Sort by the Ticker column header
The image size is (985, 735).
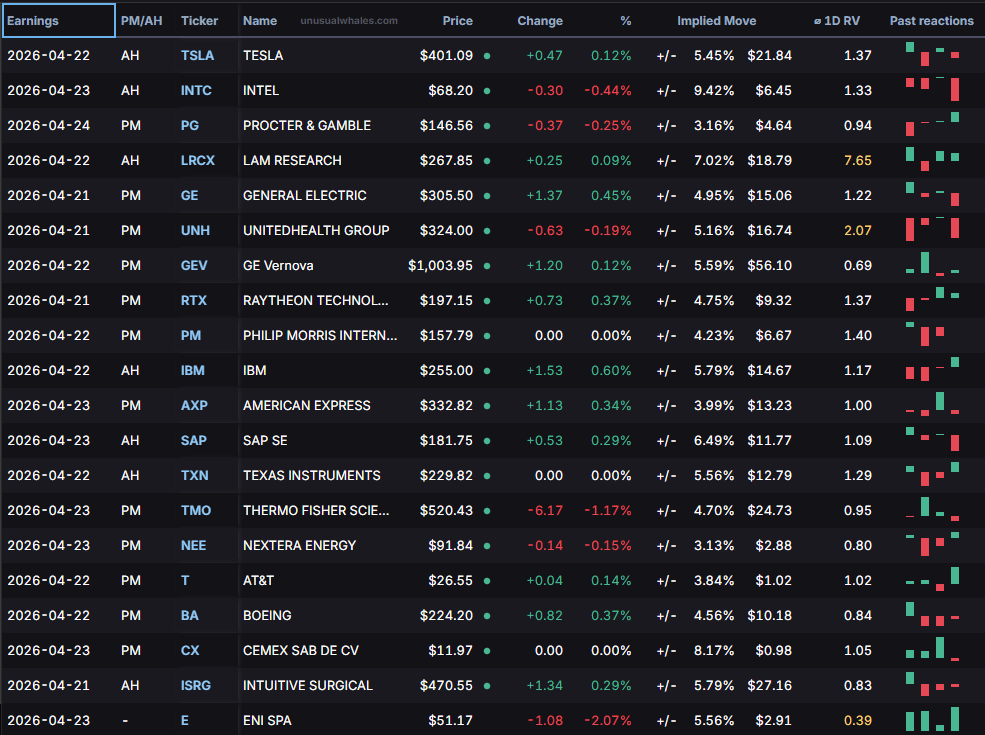coord(199,21)
